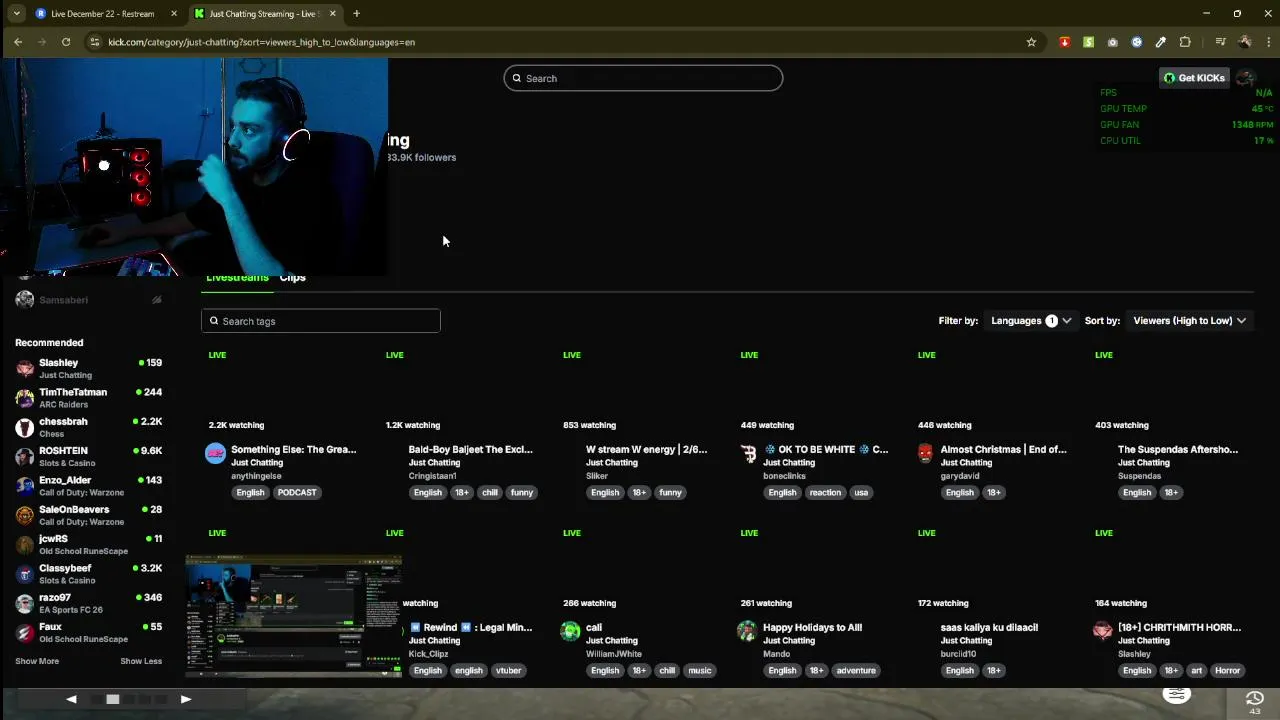Select the reaction tag
1280x720 pixels.
pyautogui.click(x=825, y=492)
